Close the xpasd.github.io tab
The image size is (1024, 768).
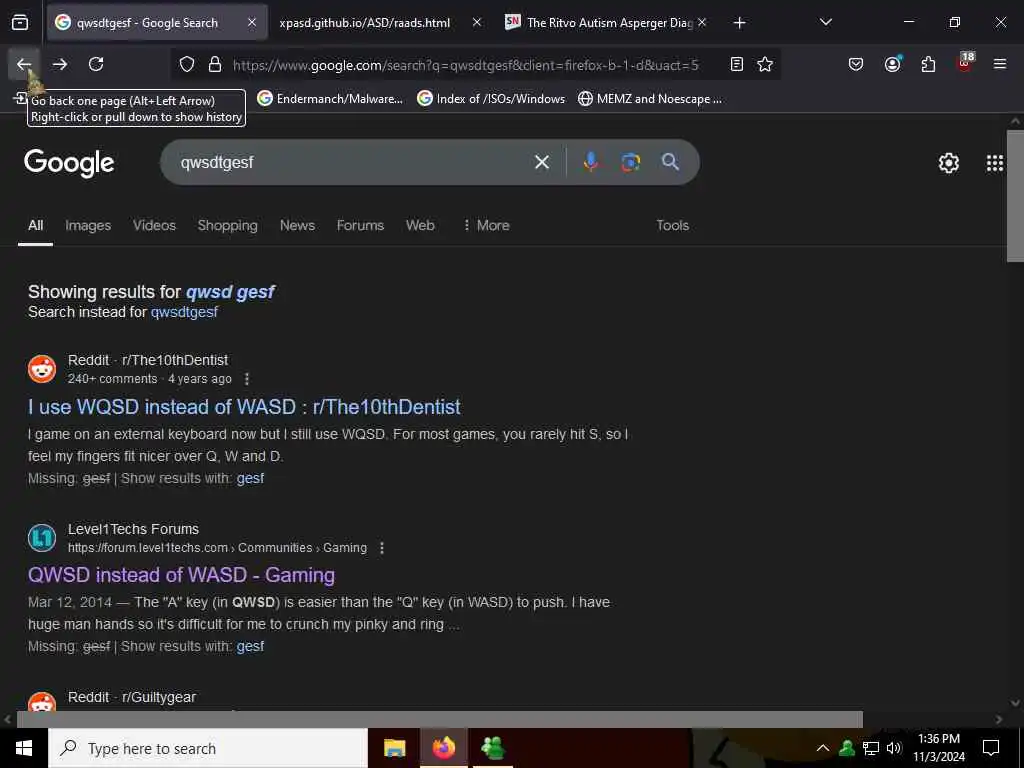pos(477,23)
